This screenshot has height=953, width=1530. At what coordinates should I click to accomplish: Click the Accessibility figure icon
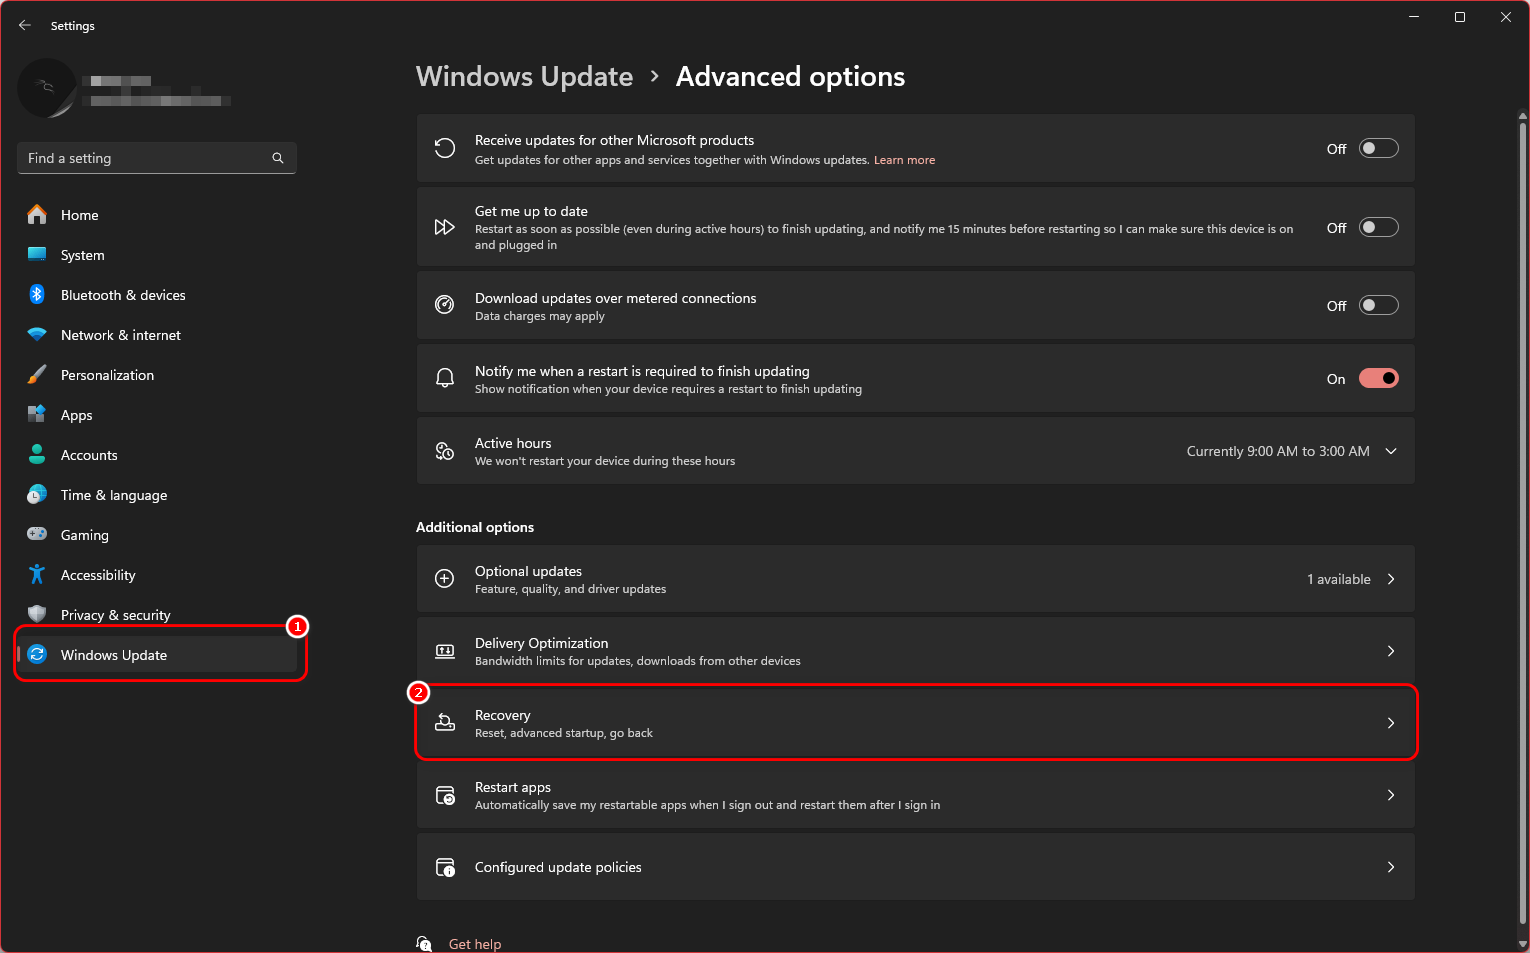[37, 575]
